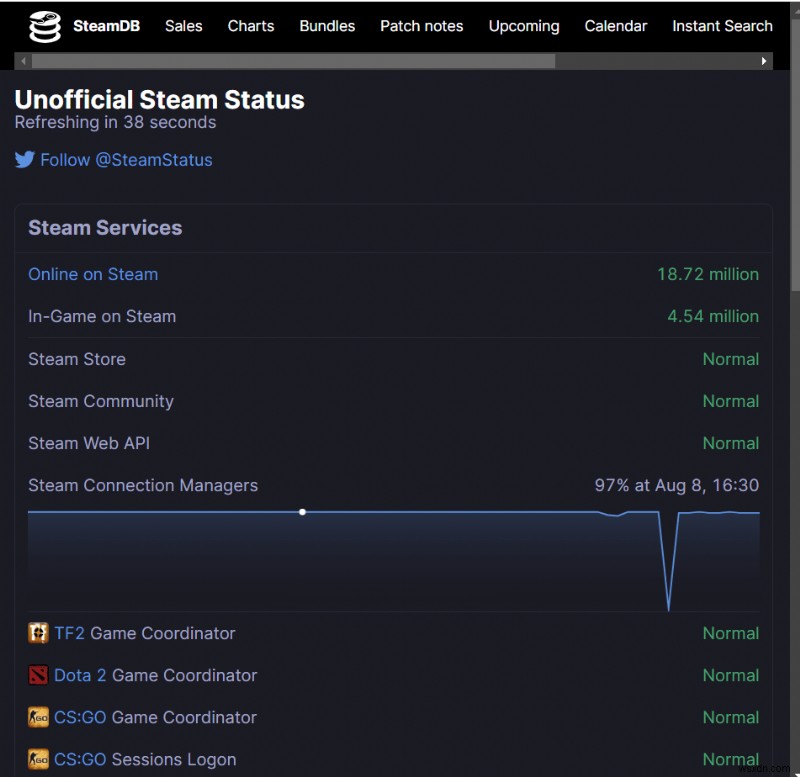Open Patch notes in navigation bar

[421, 26]
